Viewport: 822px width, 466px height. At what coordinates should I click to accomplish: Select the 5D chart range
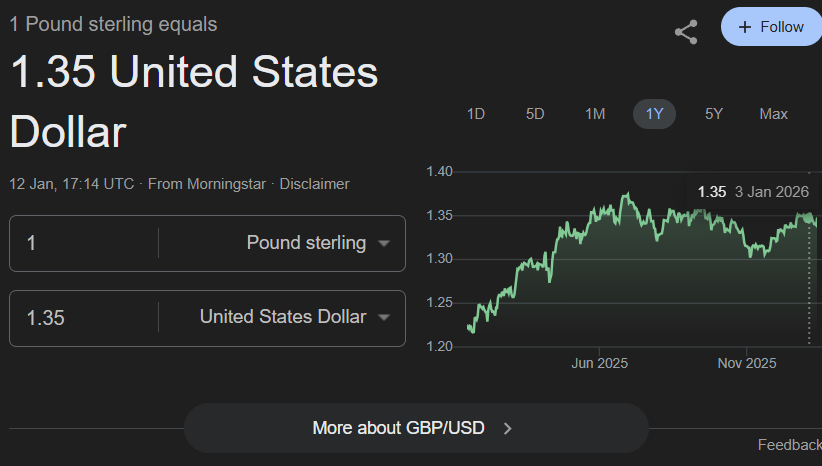pos(535,114)
